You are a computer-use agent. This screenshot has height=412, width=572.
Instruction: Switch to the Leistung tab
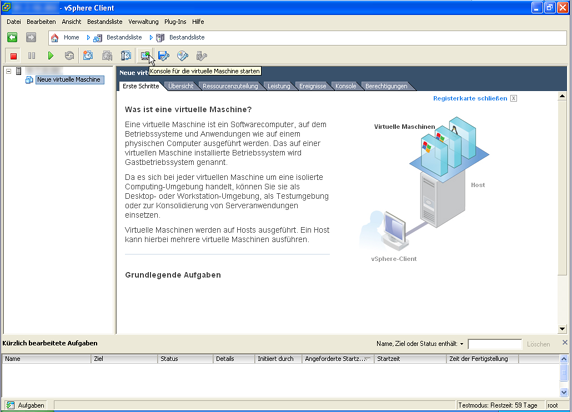coord(279,86)
